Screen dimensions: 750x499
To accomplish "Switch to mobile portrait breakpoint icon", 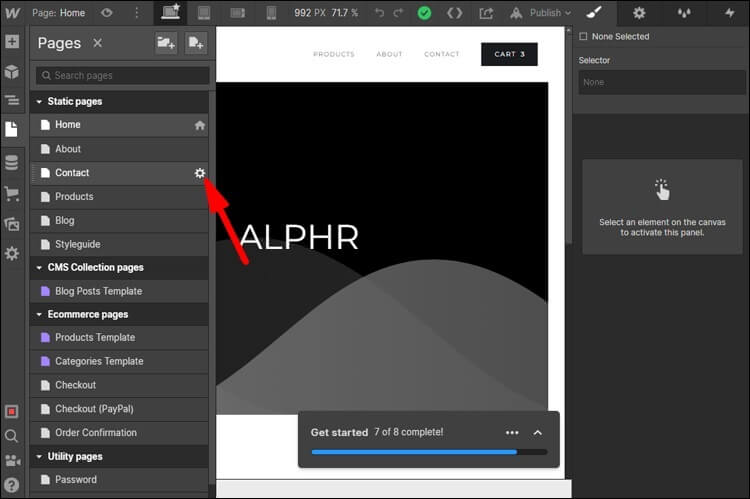I will pyautogui.click(x=271, y=13).
